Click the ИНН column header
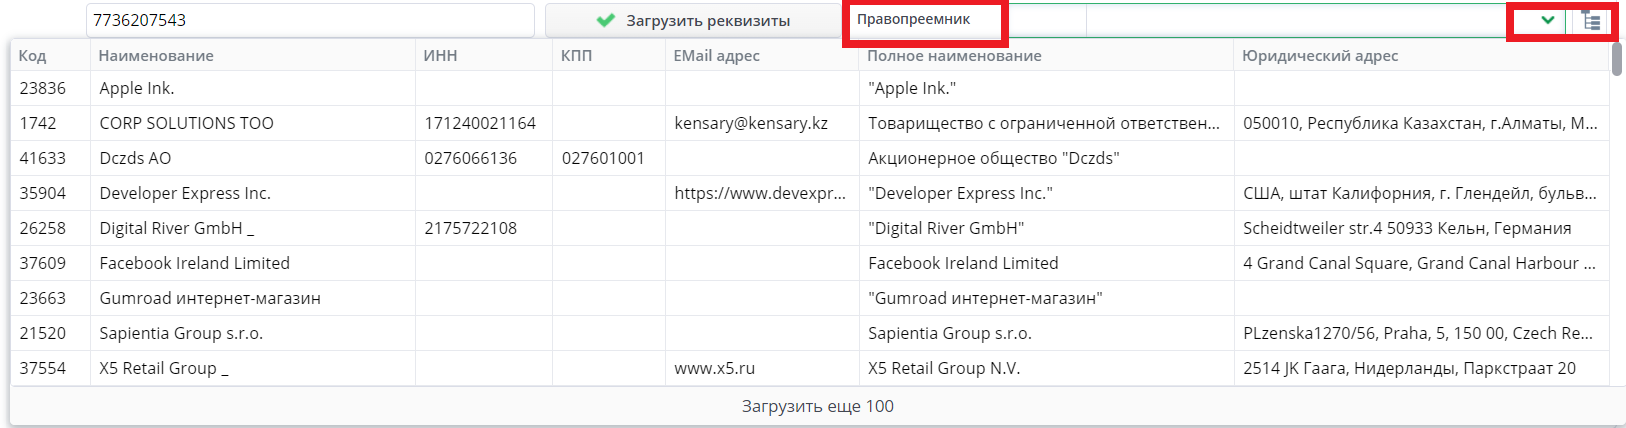Image resolution: width=1626 pixels, height=428 pixels. point(440,56)
